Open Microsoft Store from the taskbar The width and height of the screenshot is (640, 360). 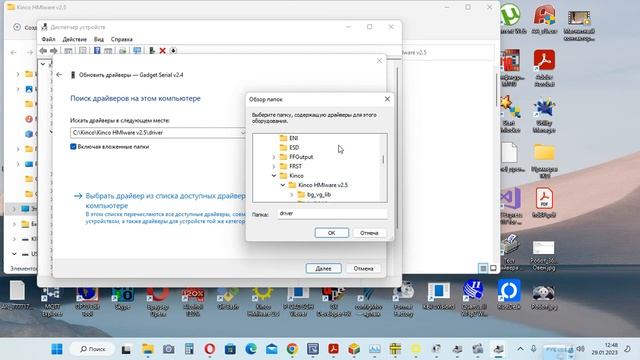[x=230, y=349]
